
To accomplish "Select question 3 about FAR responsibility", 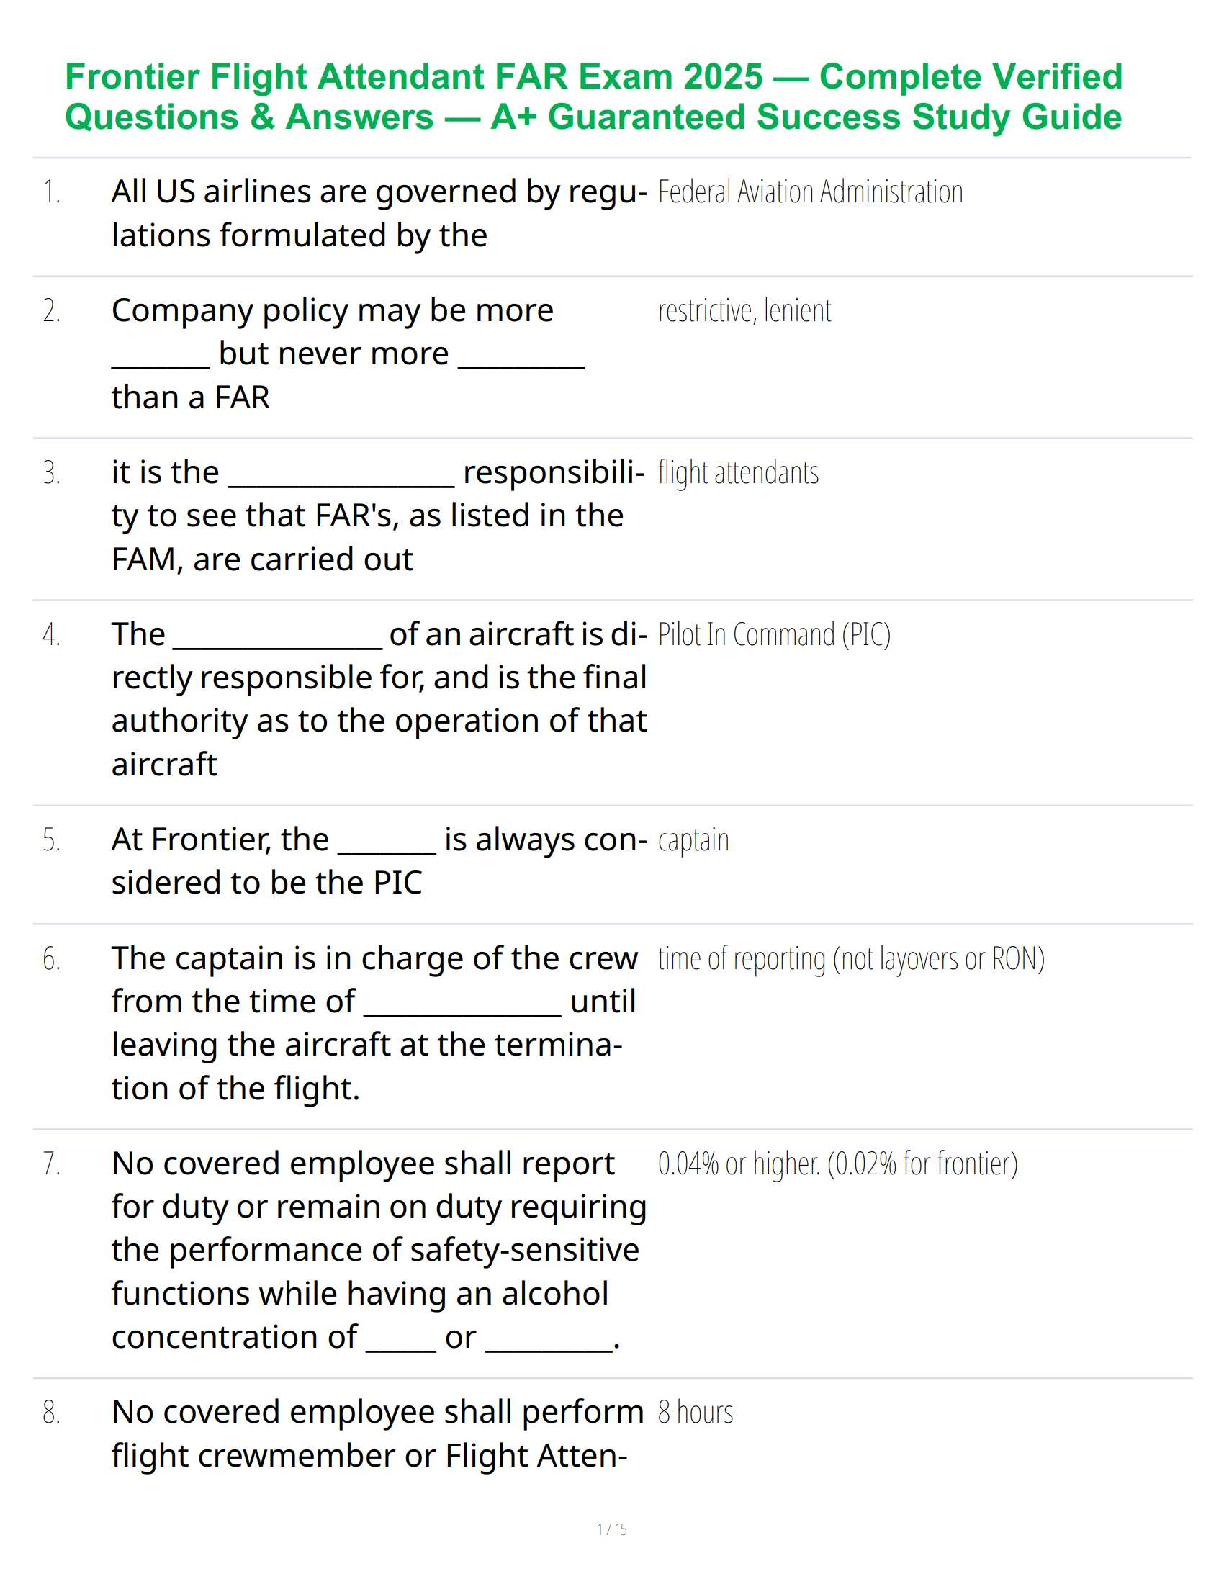I will pos(378,515).
